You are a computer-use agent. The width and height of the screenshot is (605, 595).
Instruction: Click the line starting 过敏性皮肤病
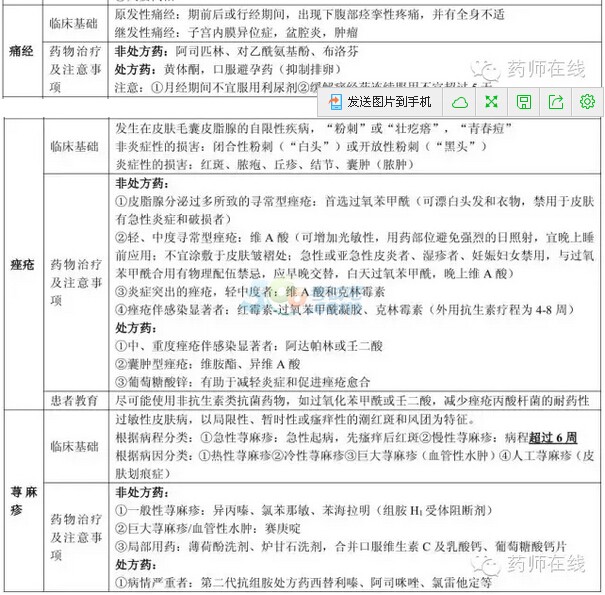tap(295, 419)
